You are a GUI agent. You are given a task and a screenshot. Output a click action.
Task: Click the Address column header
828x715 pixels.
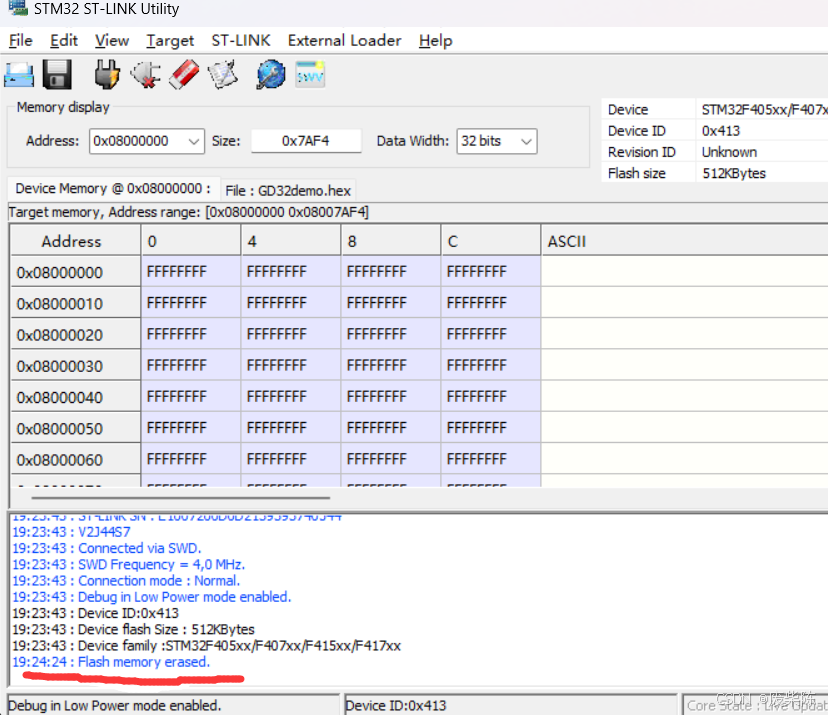pos(75,241)
